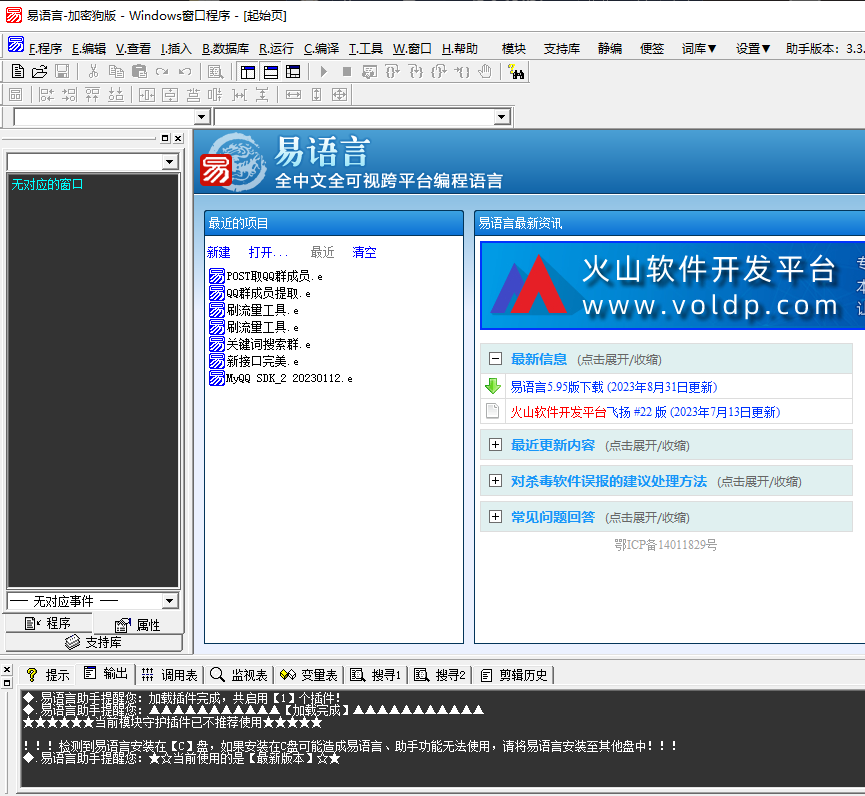Screen dimensions: 865x796
Task: Float the left panel using its restore button
Action: point(165,138)
